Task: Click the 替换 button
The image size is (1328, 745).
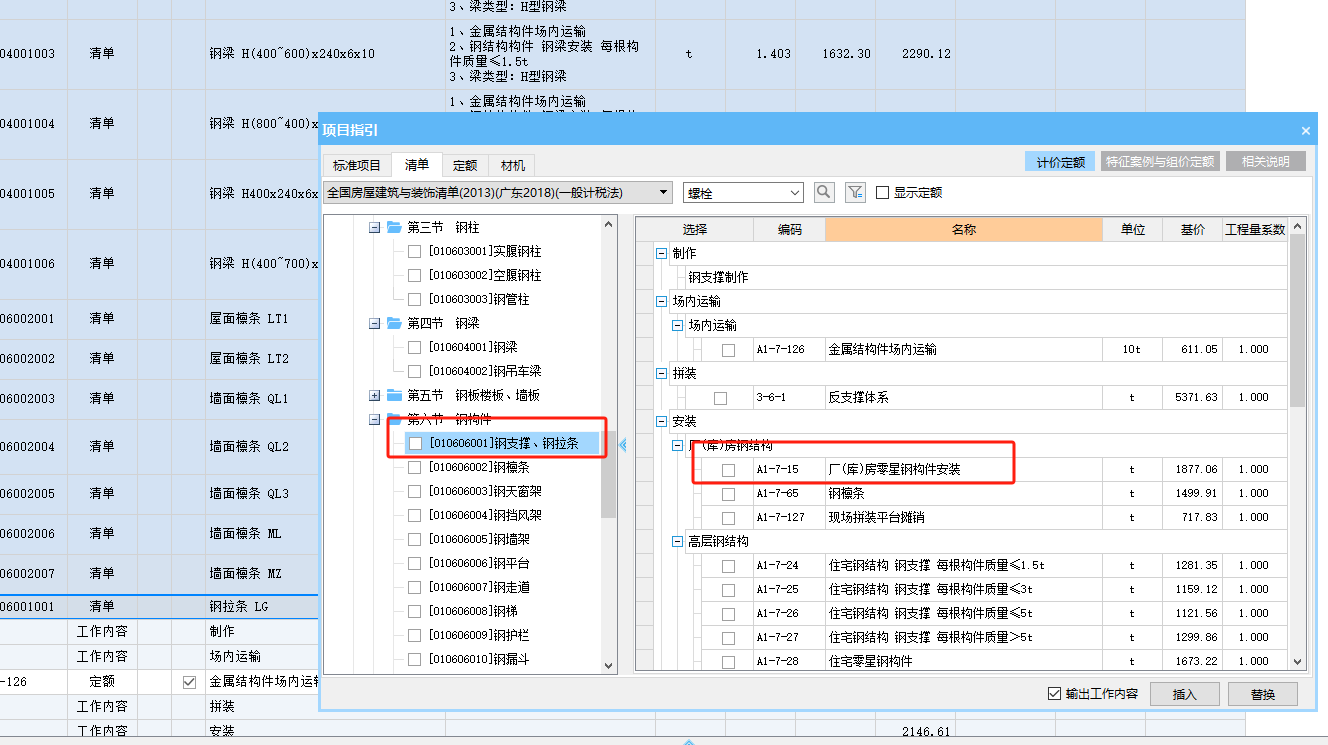Action: pyautogui.click(x=1263, y=694)
